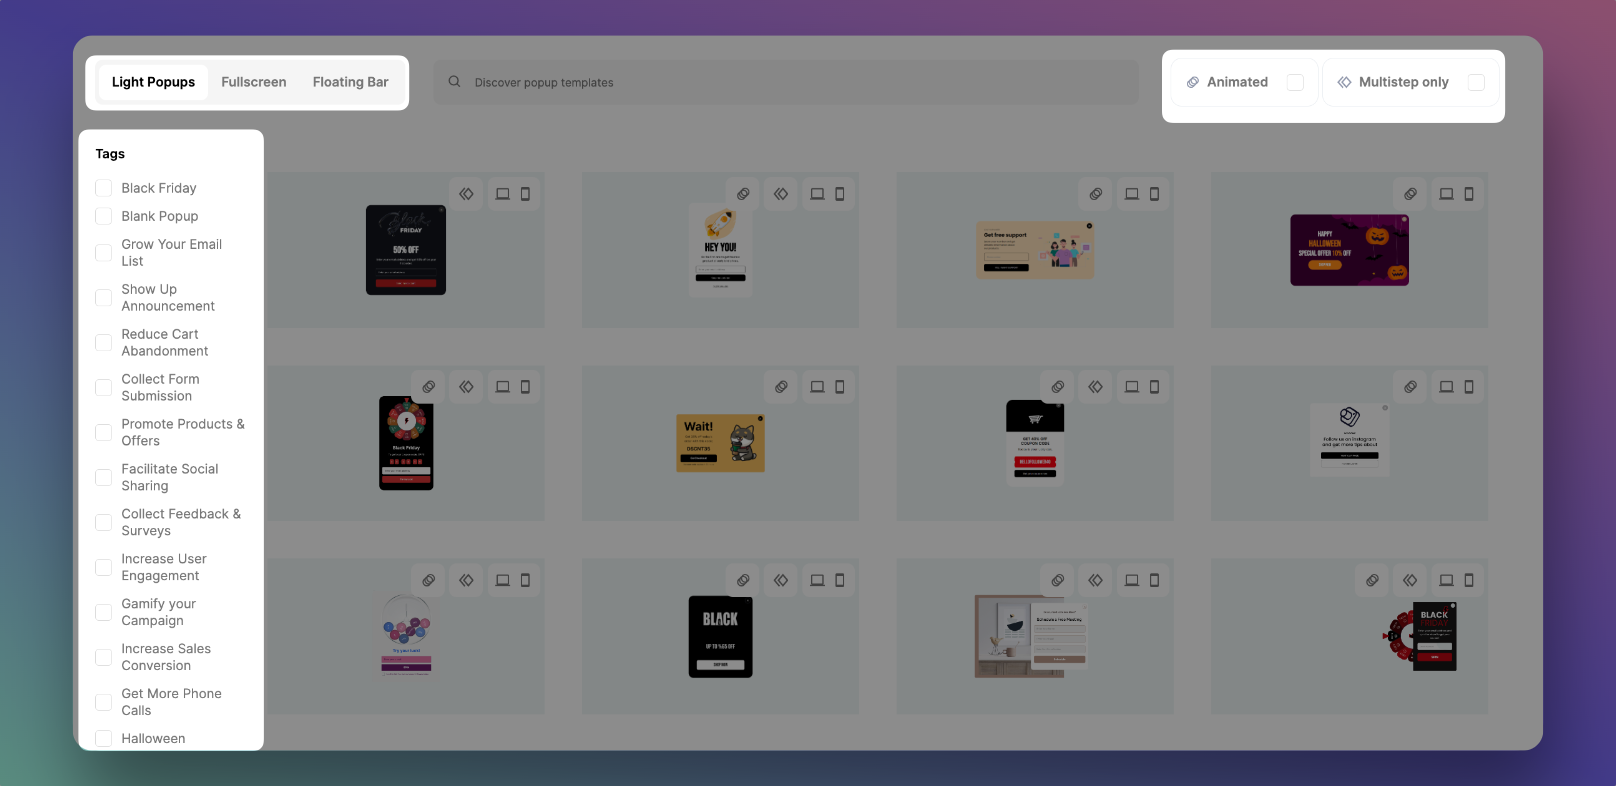Open the Black Friday 50% OFF template thumbnail
The width and height of the screenshot is (1616, 786).
(x=406, y=250)
